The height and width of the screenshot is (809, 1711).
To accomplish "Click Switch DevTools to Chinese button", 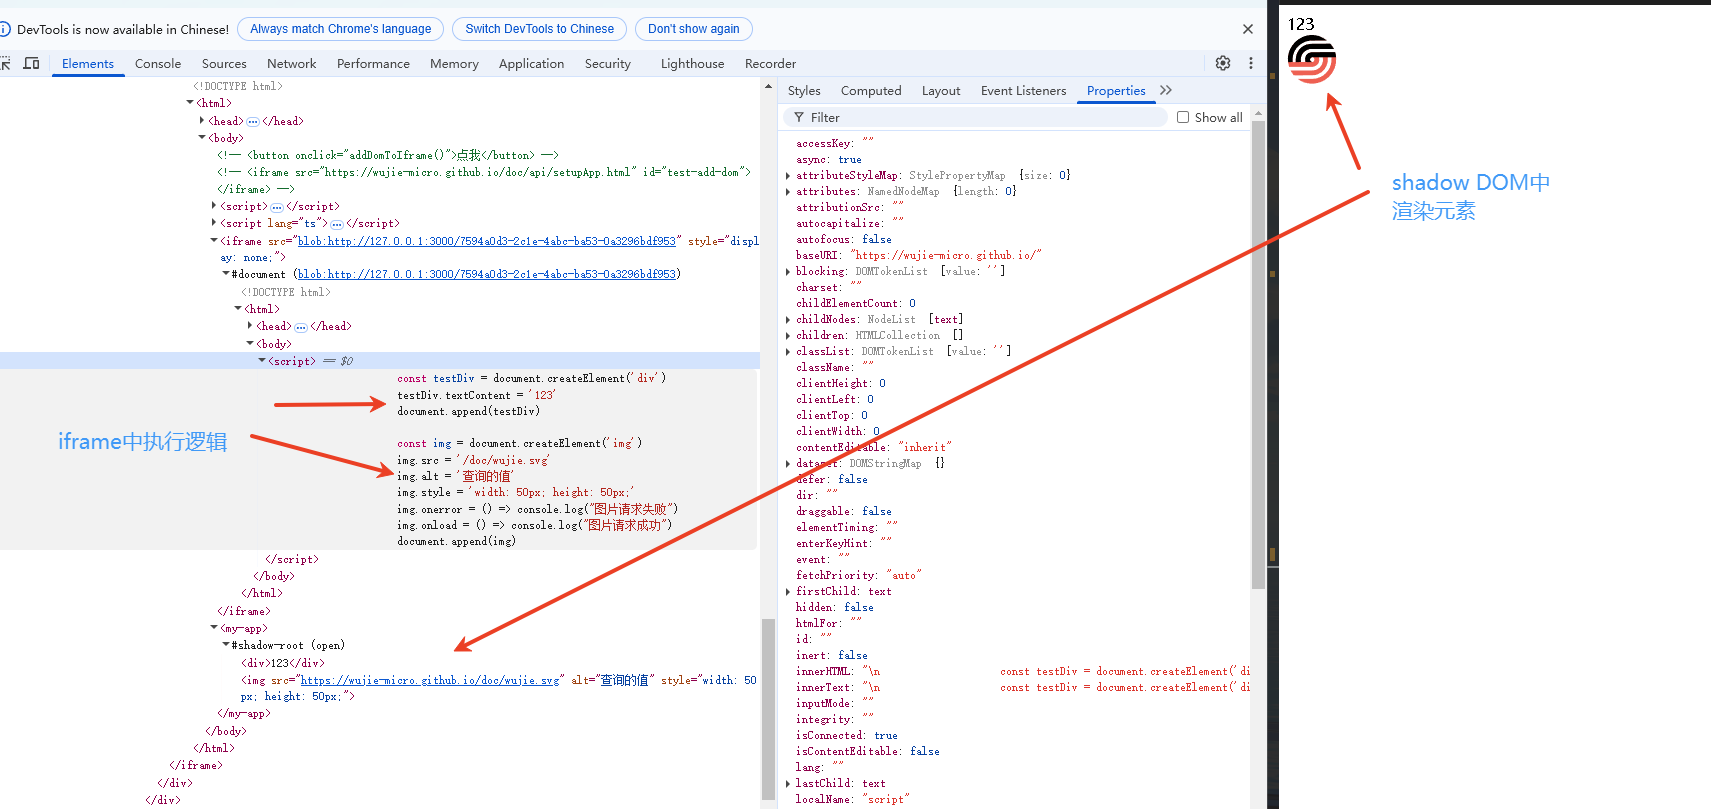I will coord(540,29).
